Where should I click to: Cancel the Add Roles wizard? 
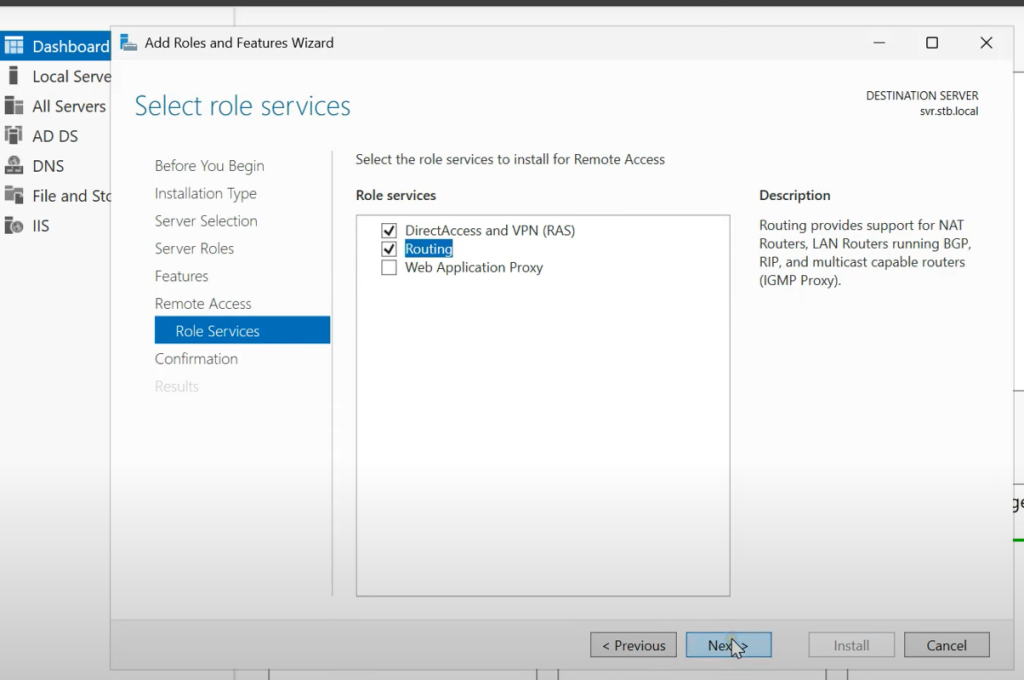click(946, 644)
